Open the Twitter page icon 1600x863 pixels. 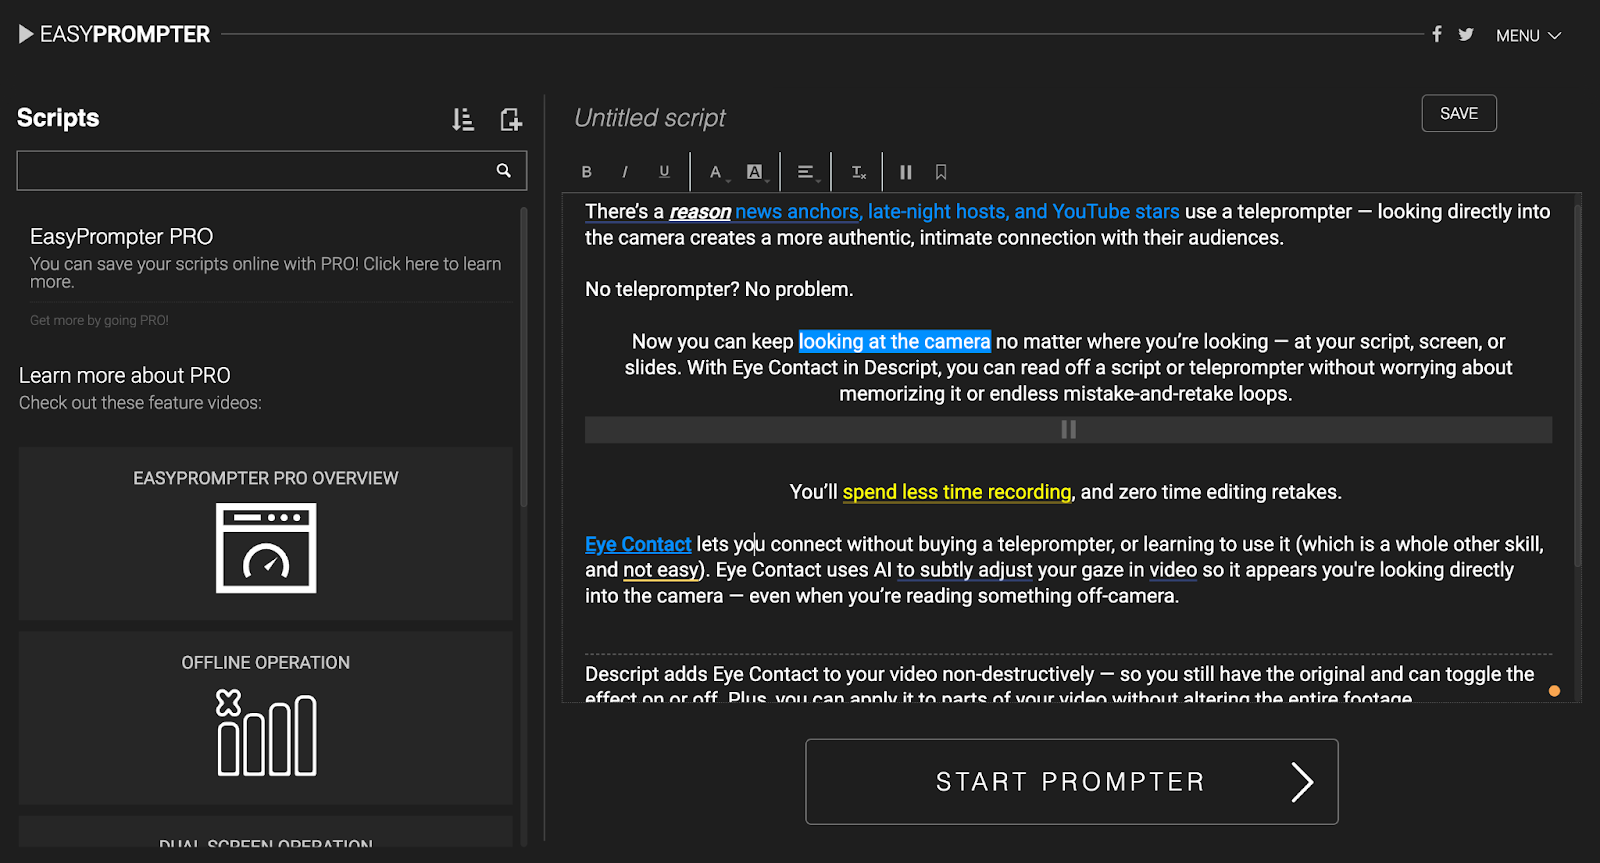tap(1466, 34)
